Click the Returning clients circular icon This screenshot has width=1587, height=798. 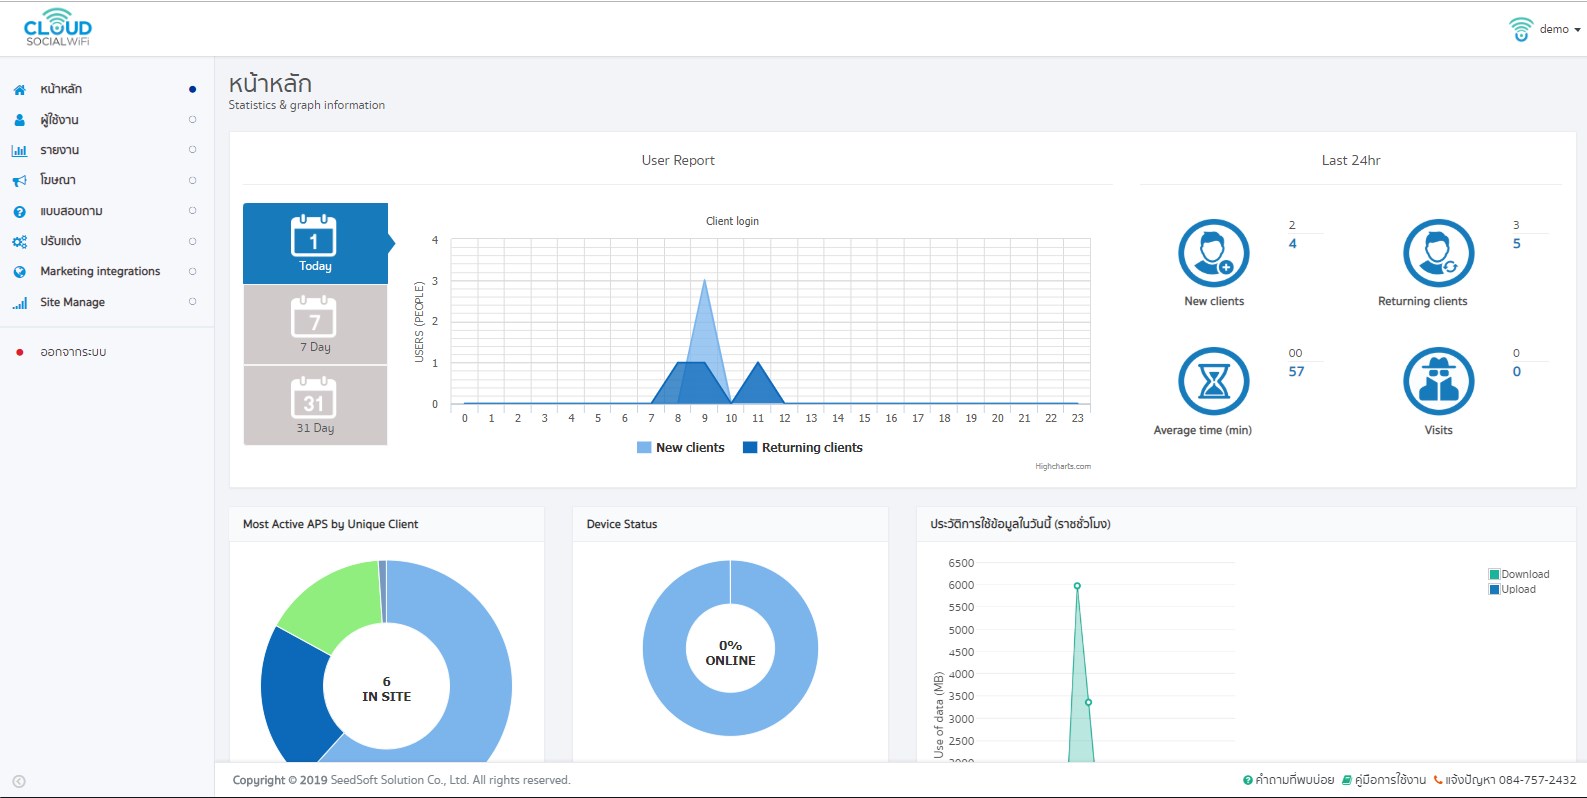(1438, 253)
